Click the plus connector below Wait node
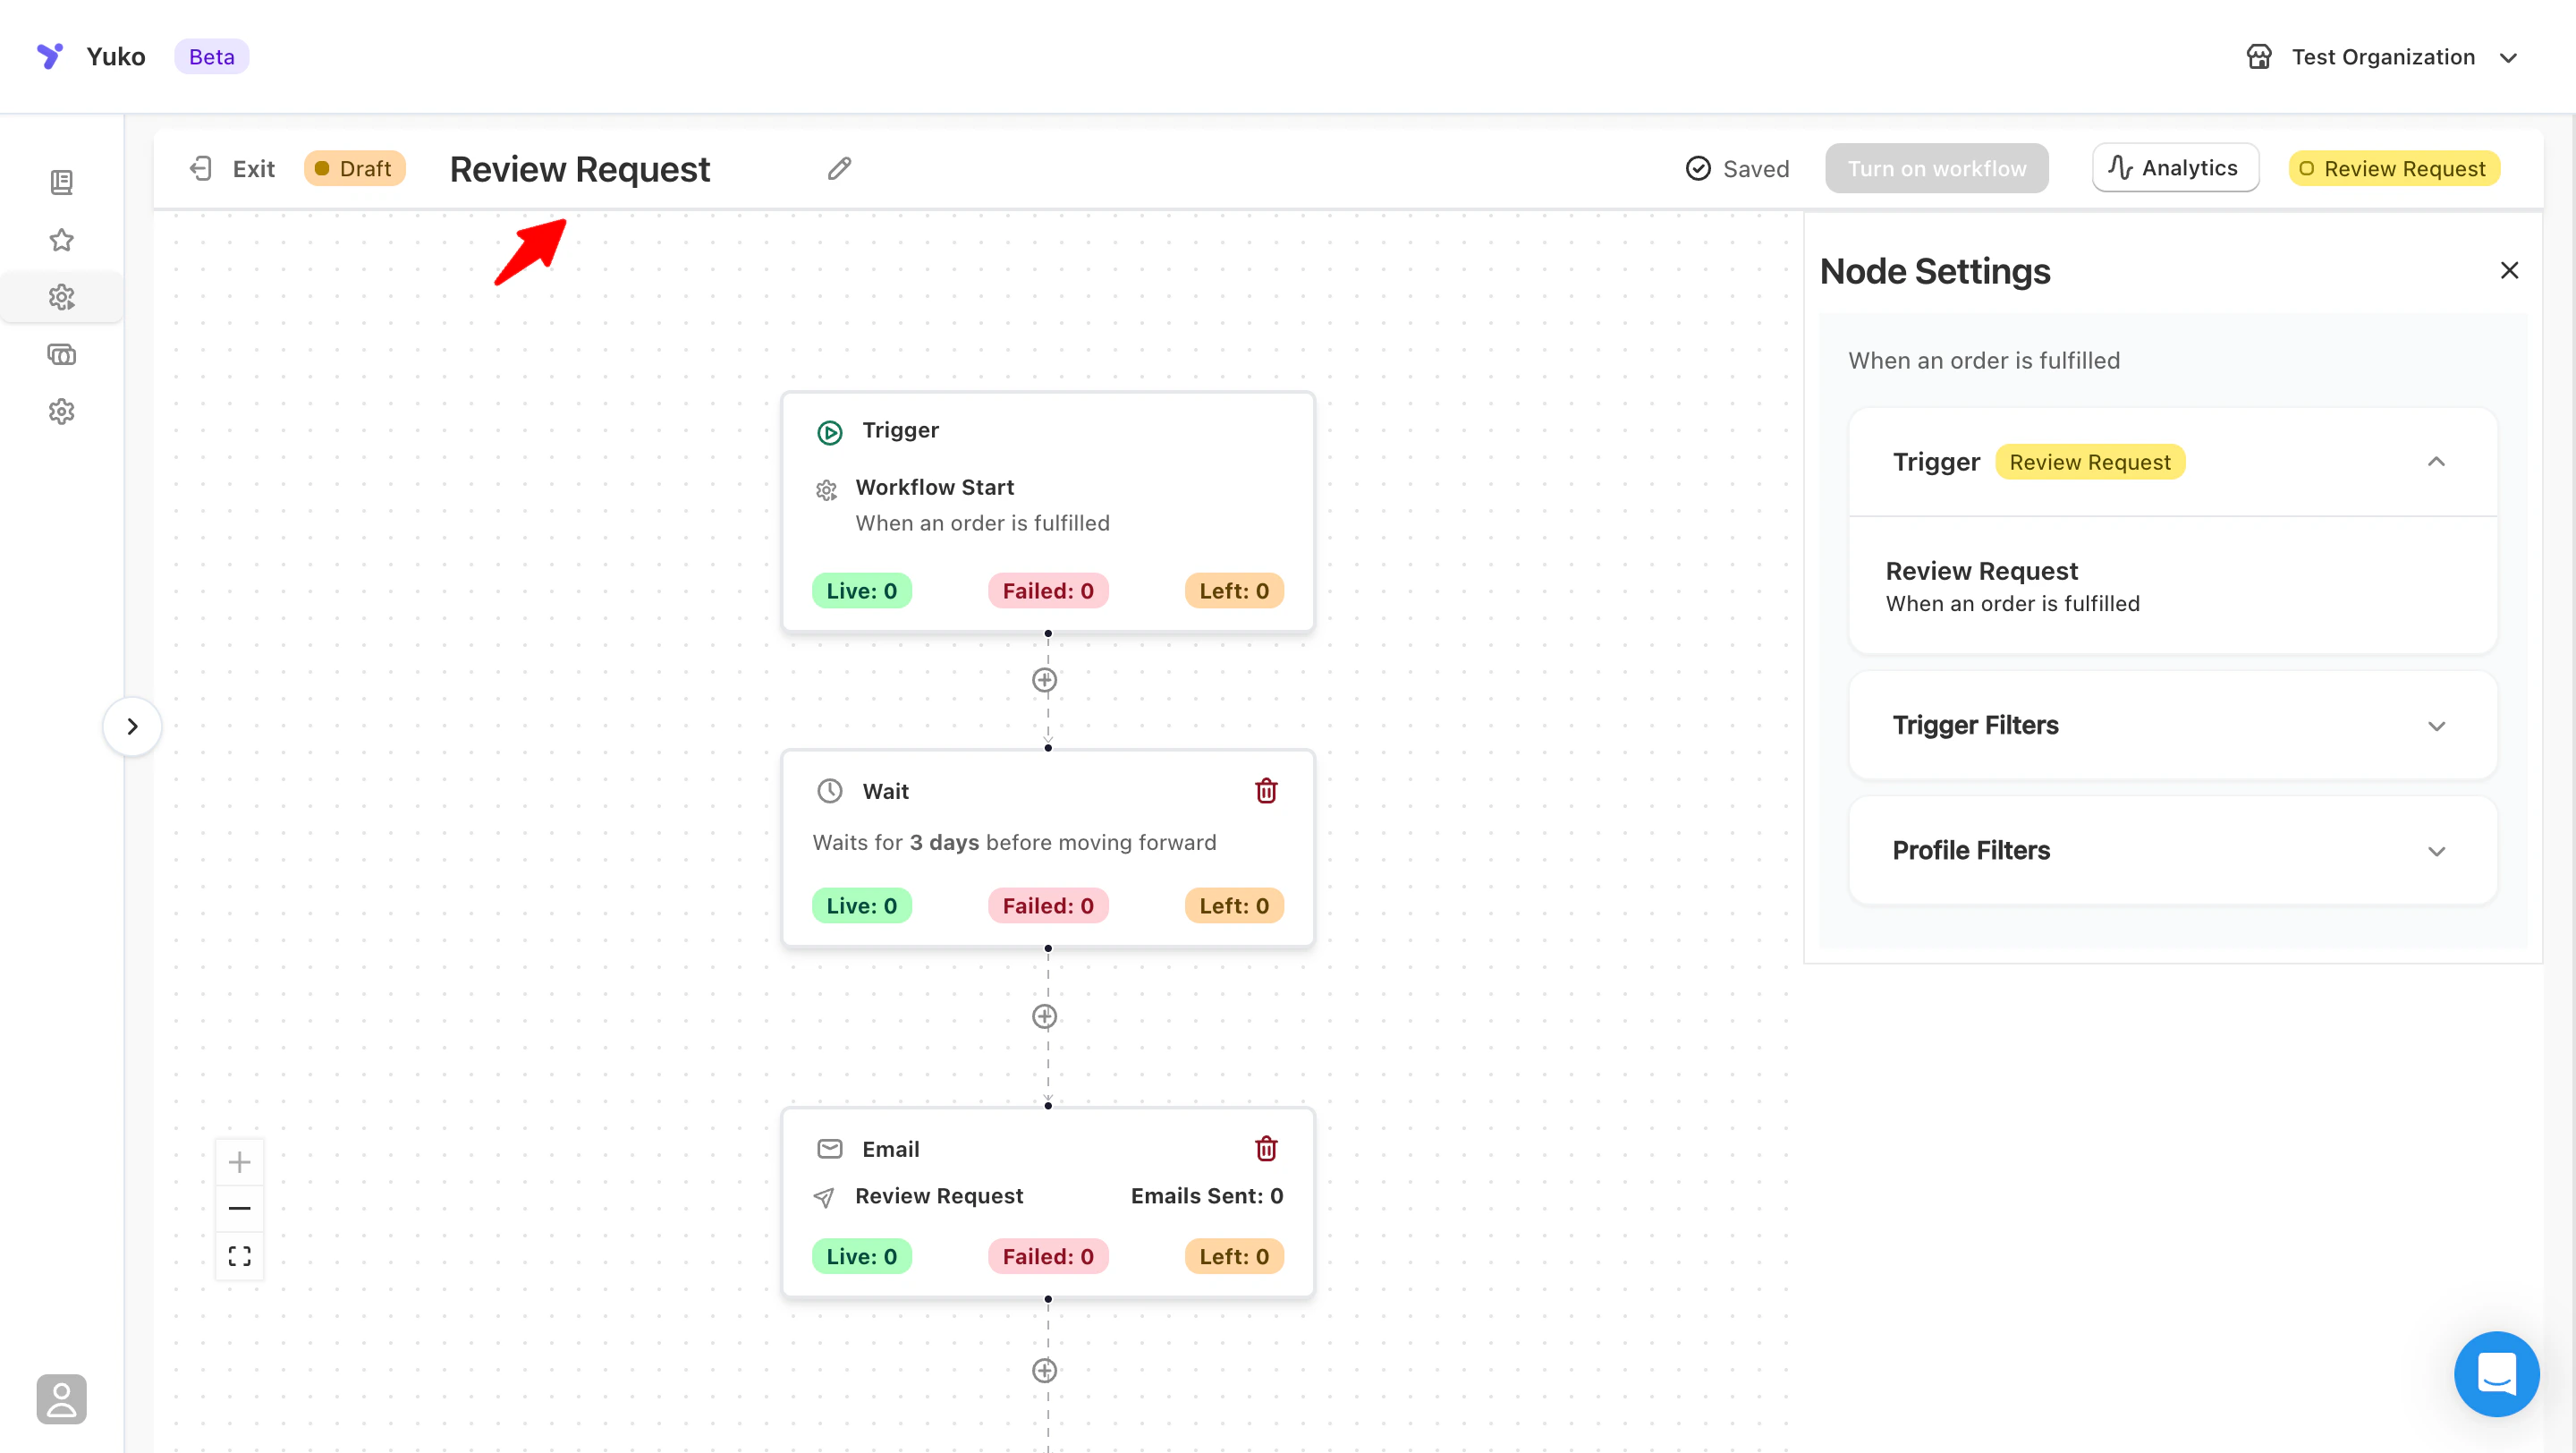 coord(1044,1016)
